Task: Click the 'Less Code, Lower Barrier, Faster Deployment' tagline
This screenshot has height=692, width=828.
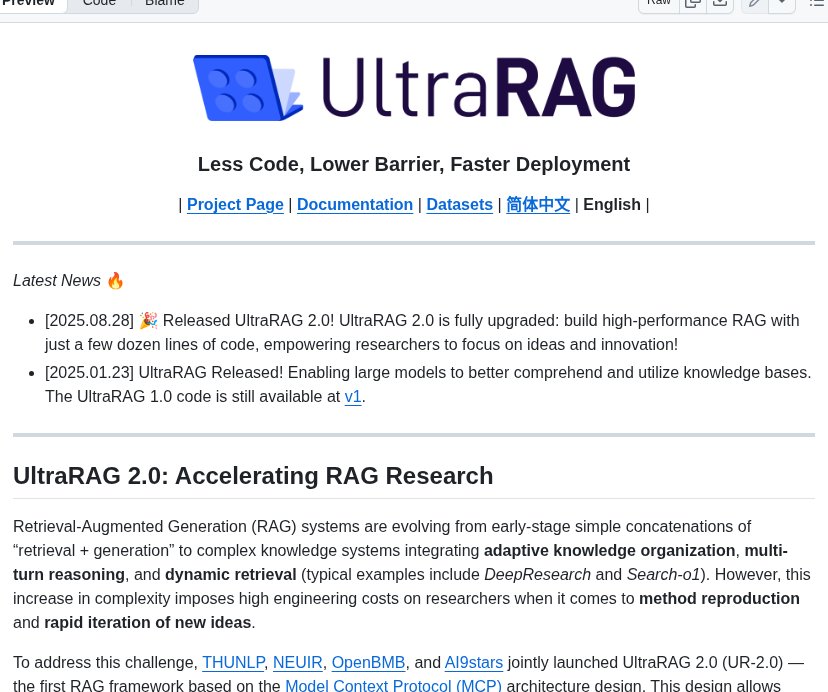Action: pos(414,164)
